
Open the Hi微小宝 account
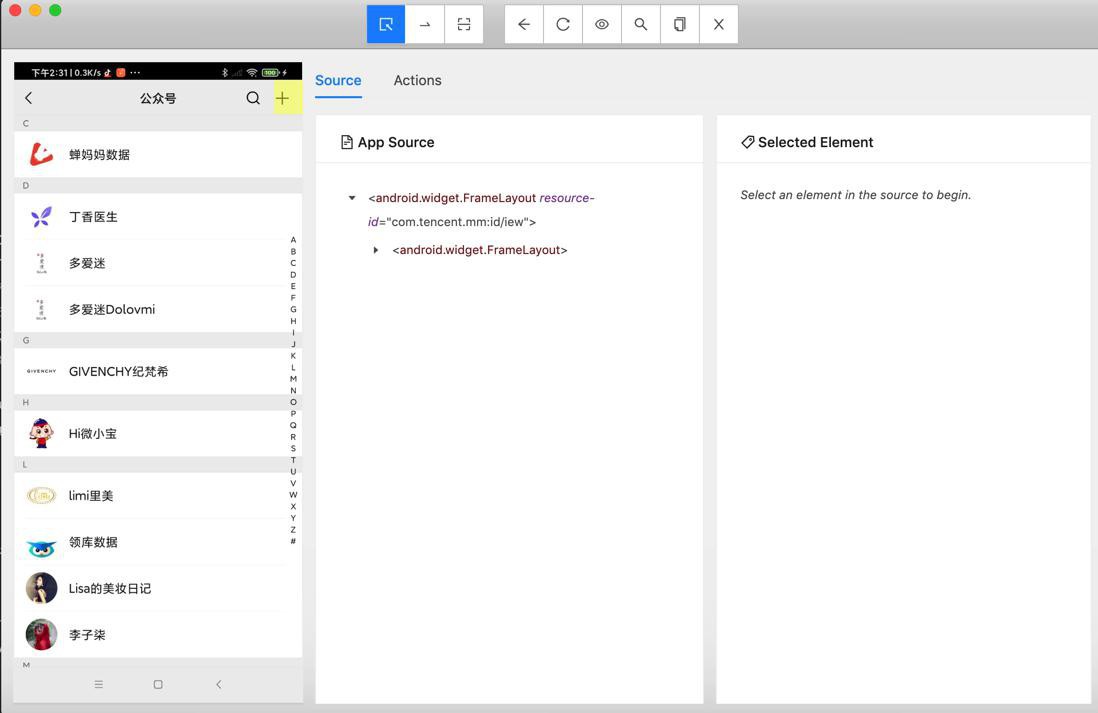coord(158,434)
